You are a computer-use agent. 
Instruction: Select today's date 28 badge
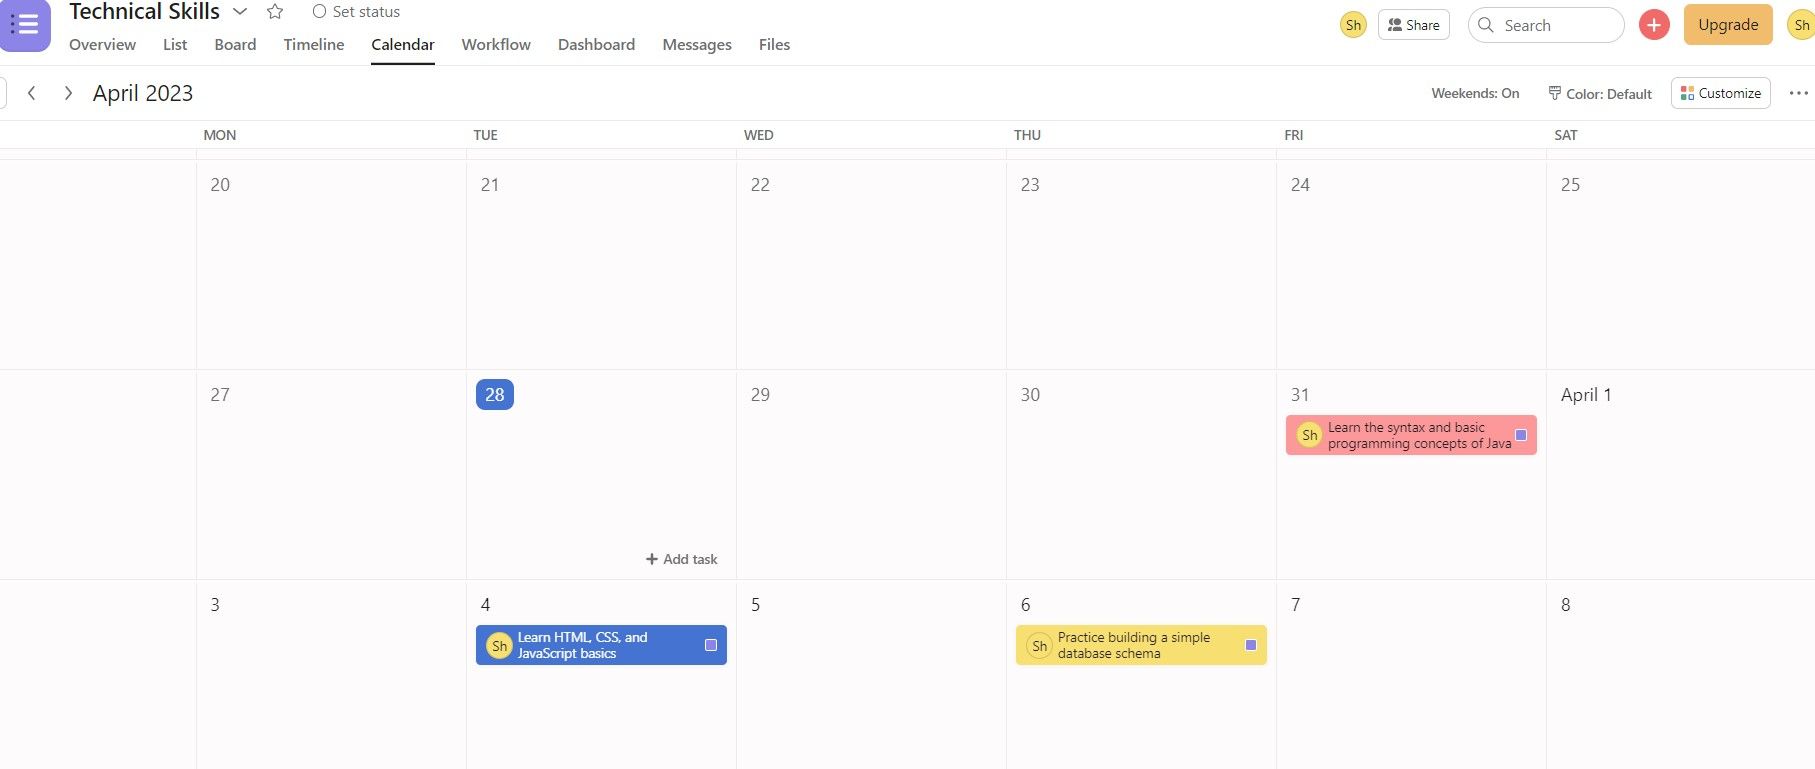click(x=495, y=395)
